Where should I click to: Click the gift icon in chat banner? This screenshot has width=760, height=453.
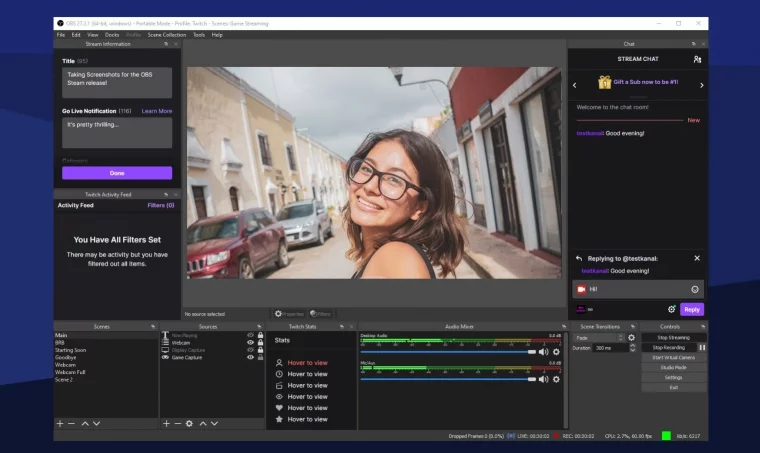pyautogui.click(x=604, y=82)
